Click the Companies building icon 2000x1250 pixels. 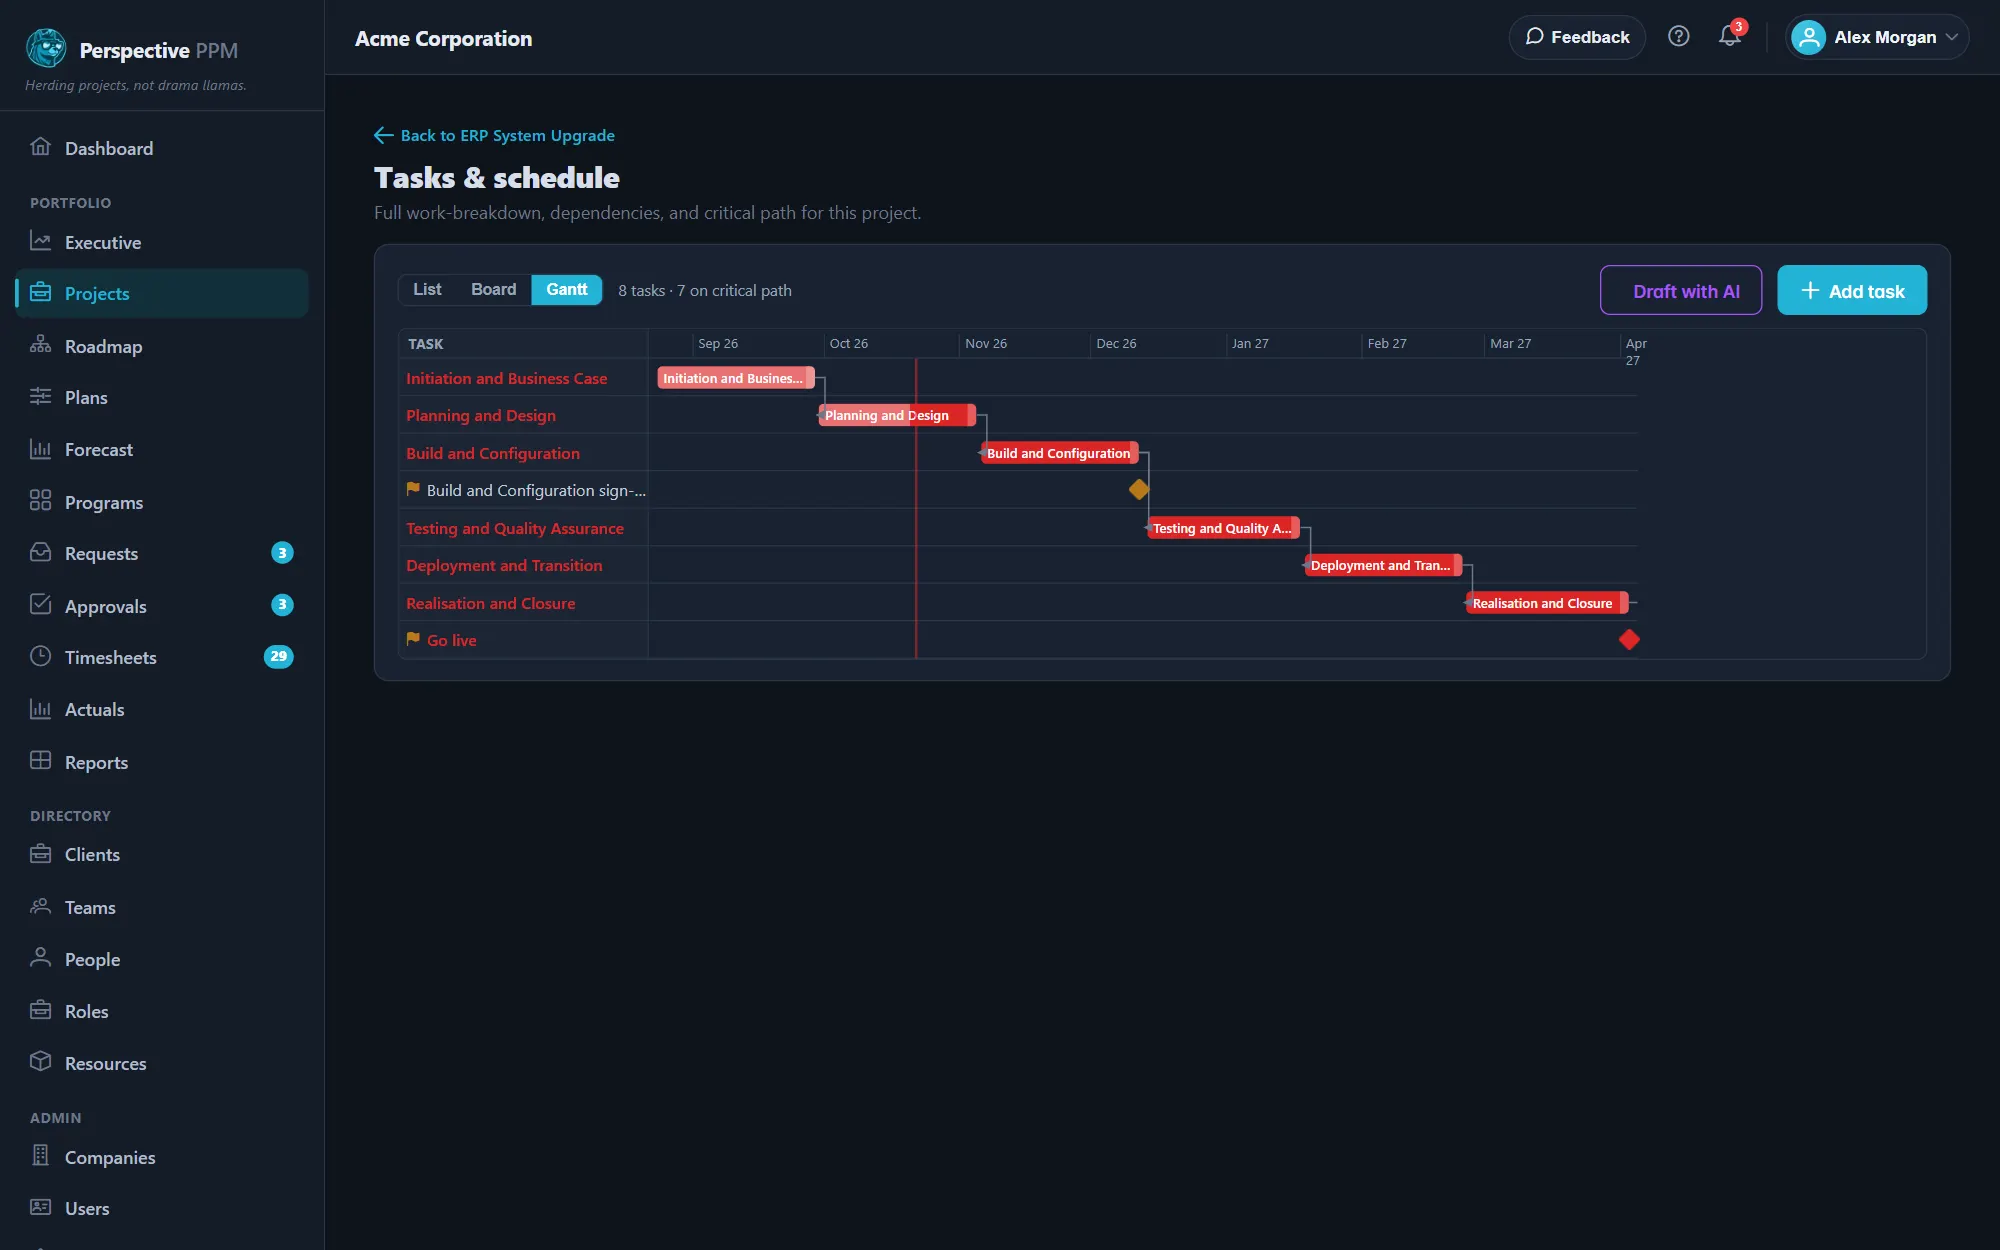point(40,1155)
